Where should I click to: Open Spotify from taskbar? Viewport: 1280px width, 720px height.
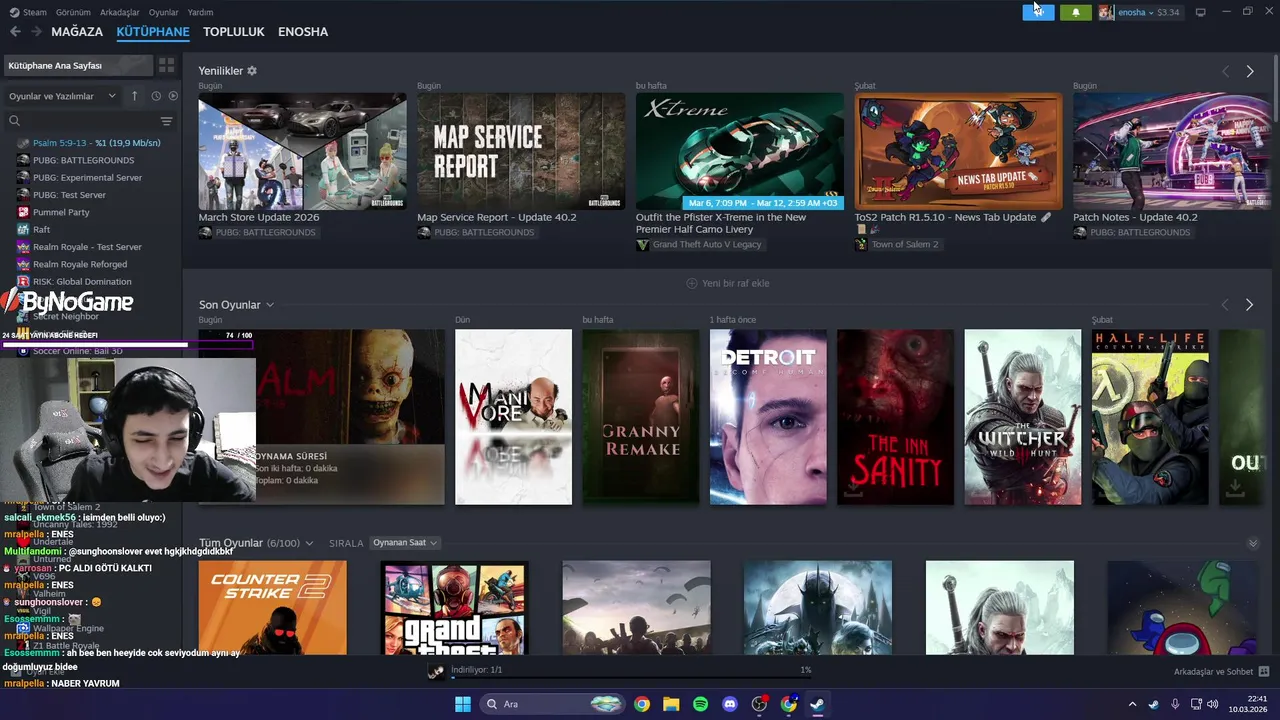coord(700,704)
